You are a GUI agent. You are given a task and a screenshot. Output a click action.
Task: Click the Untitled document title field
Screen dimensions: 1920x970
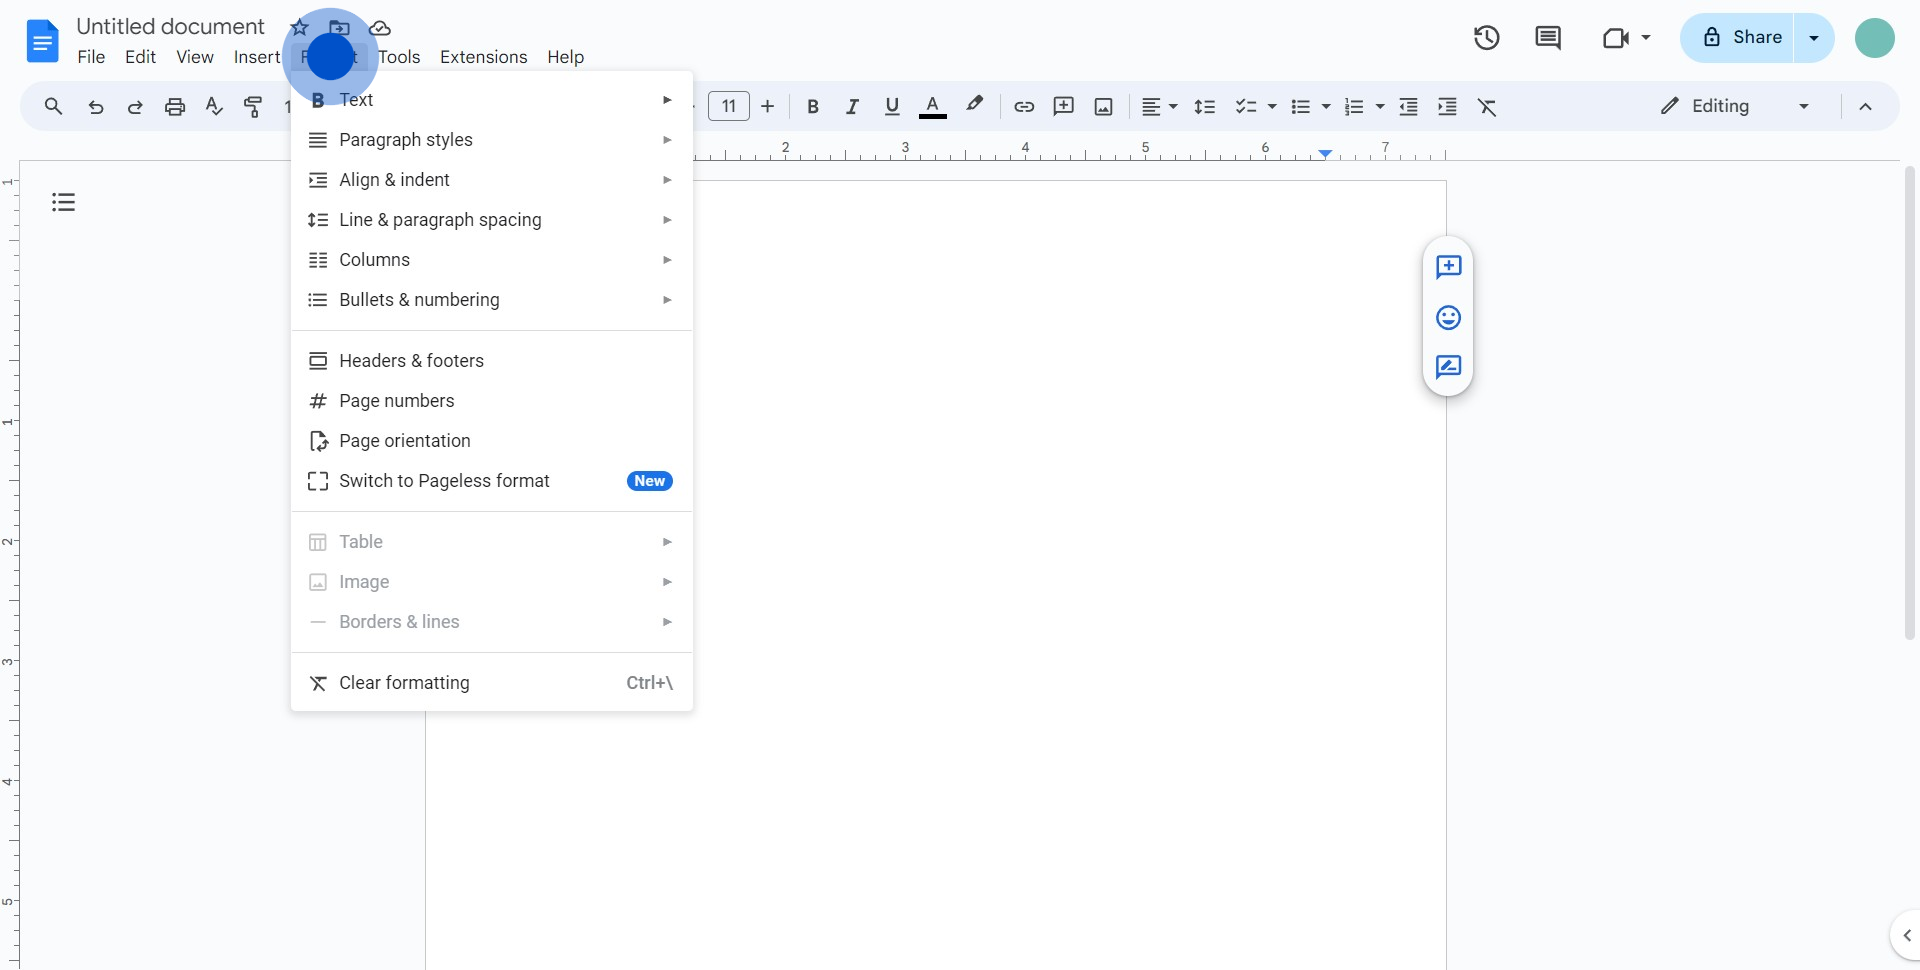[170, 26]
